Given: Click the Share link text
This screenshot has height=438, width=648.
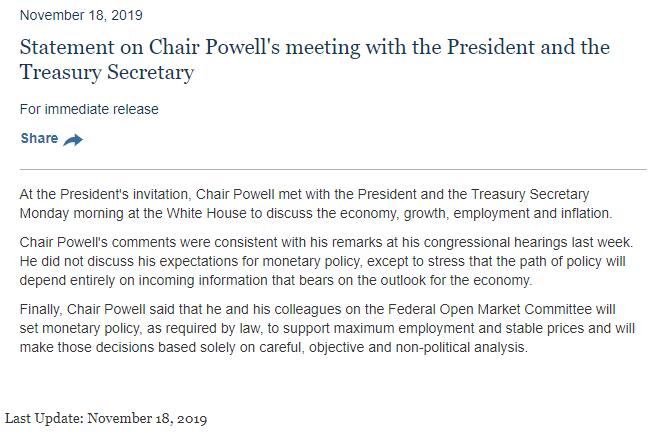Looking at the screenshot, I should pyautogui.click(x=39, y=139).
